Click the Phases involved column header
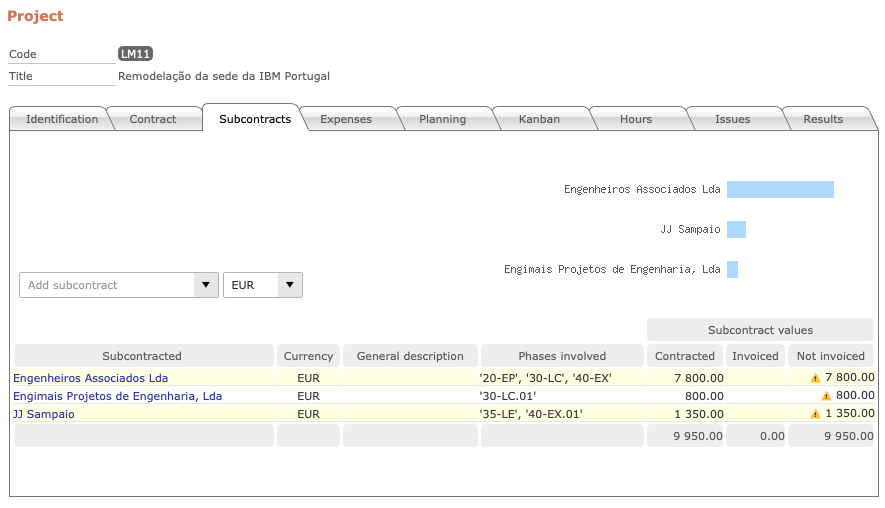 [x=562, y=356]
